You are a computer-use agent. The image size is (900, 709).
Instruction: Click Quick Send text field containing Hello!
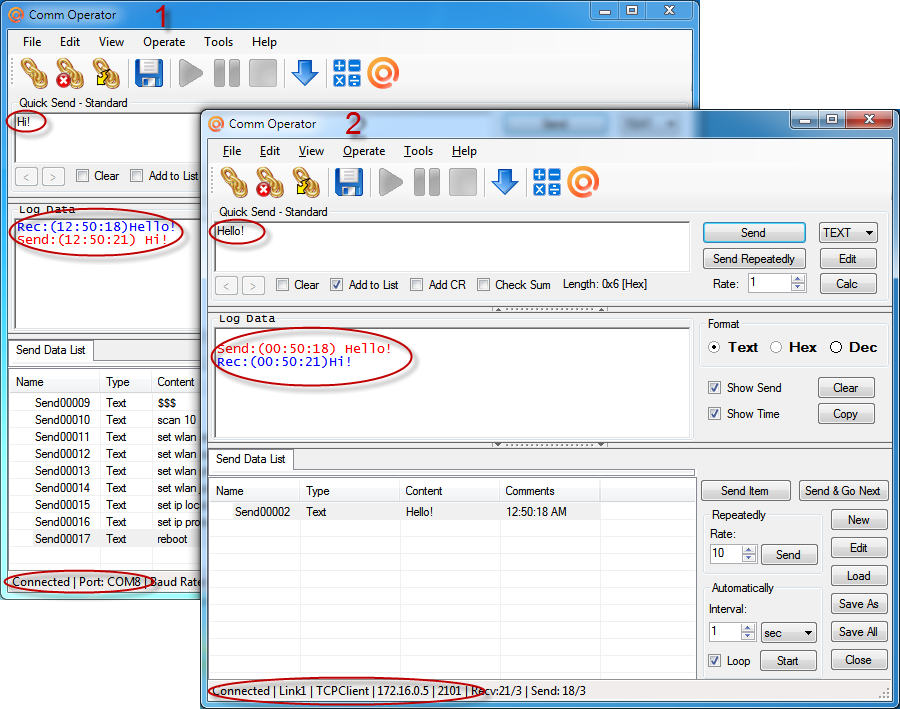(x=452, y=246)
